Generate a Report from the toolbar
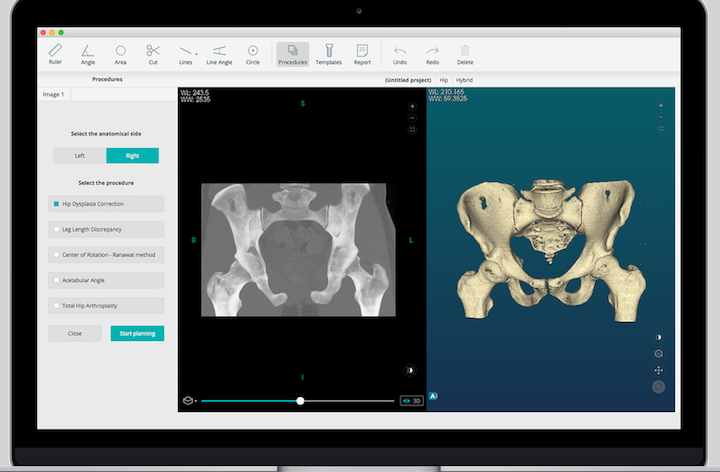 tap(362, 53)
